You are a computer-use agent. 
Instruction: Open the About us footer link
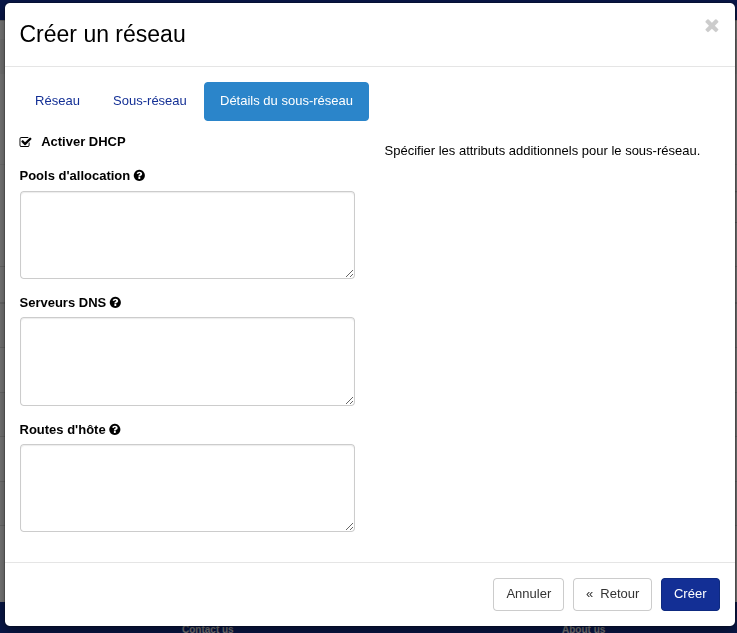click(583, 629)
